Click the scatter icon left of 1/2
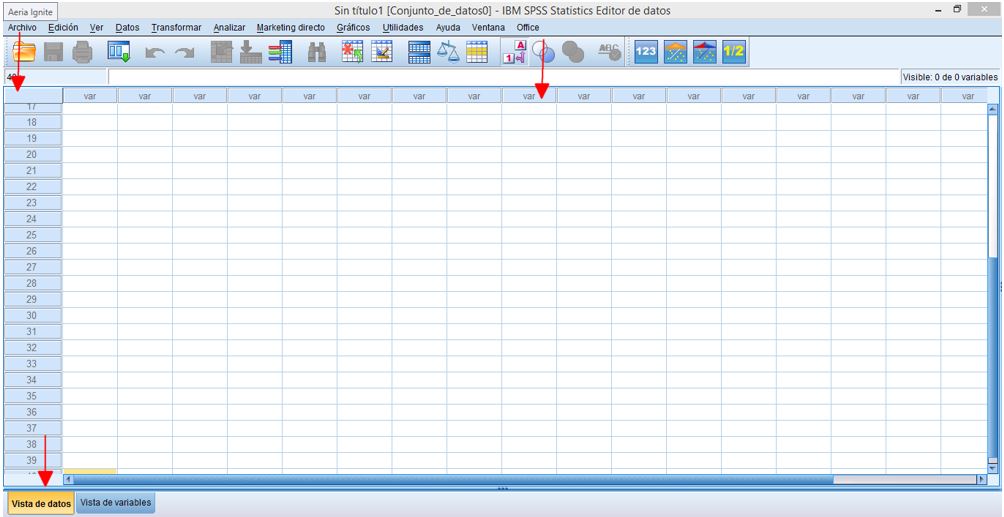Image resolution: width=1004 pixels, height=517 pixels. 704,53
